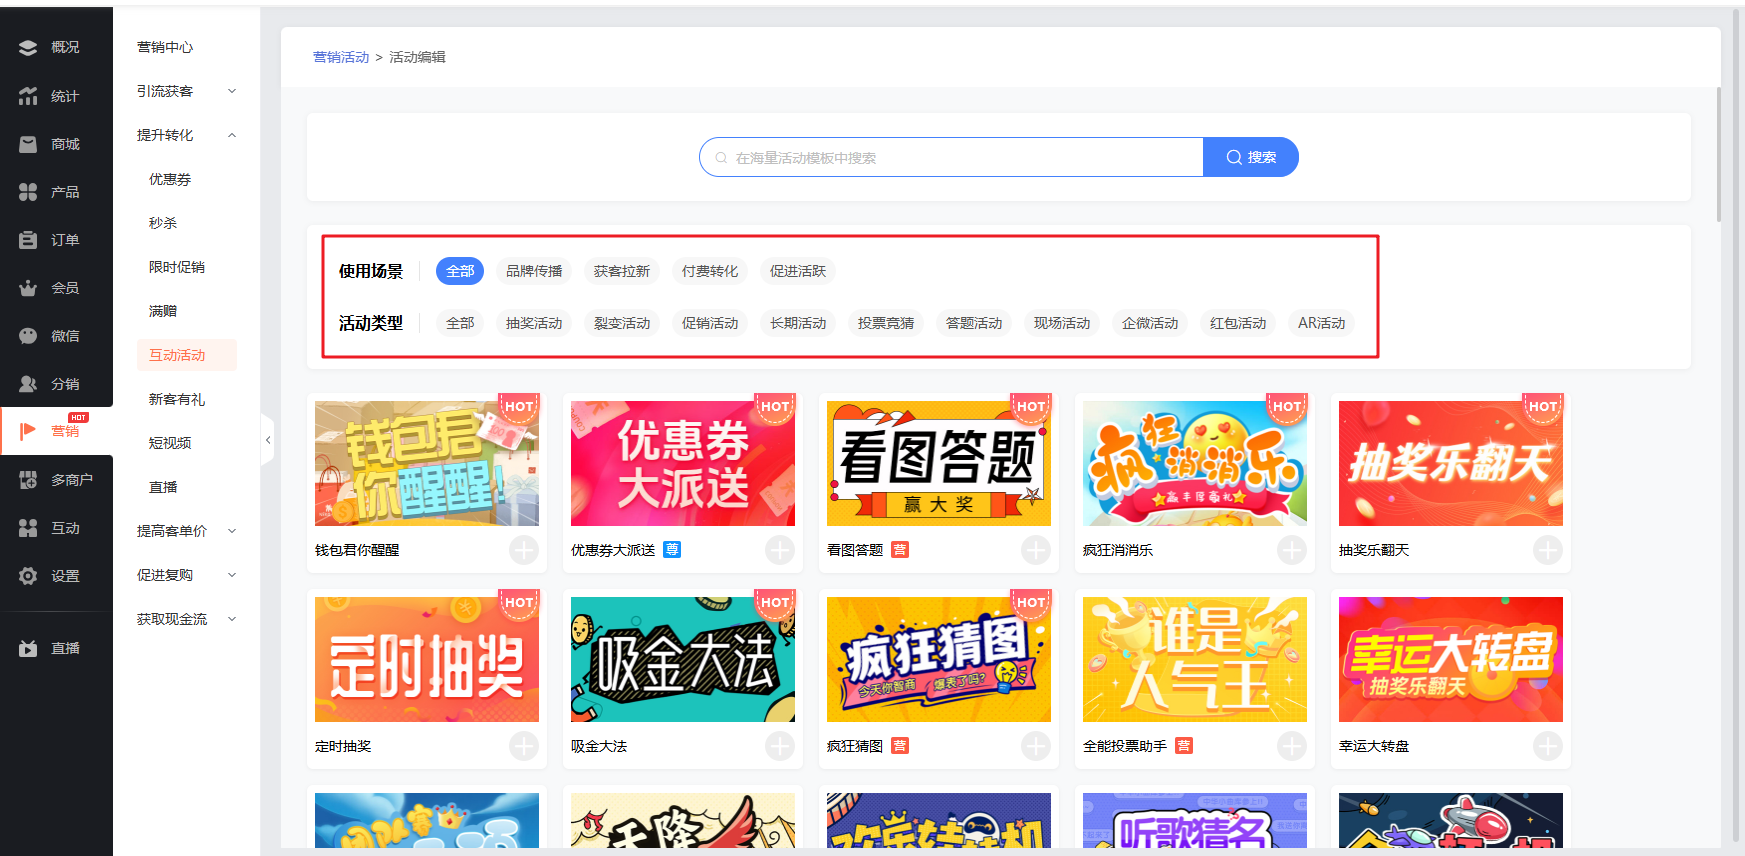The height and width of the screenshot is (856, 1745).
Task: Open 秒杀 submenu item
Action: pos(163,223)
